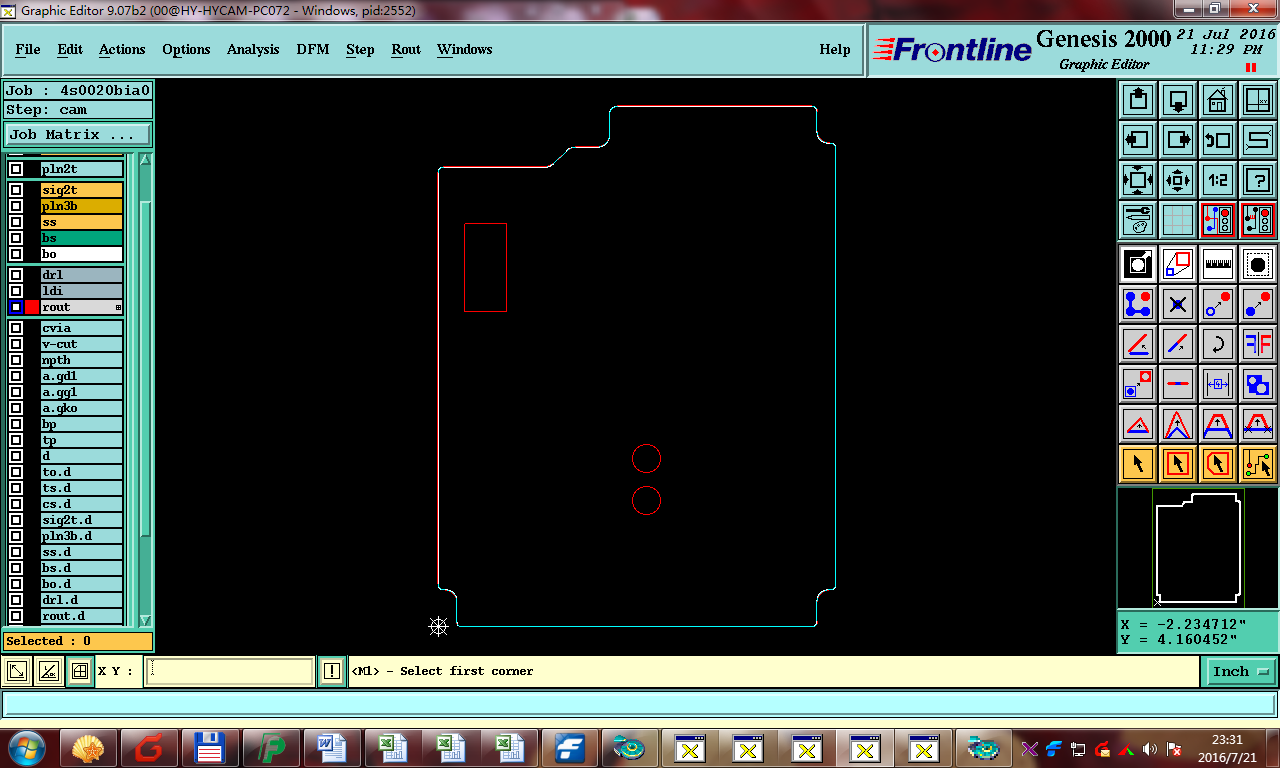Toggle checkbox for mpth layer
This screenshot has height=768, width=1280.
(x=16, y=360)
